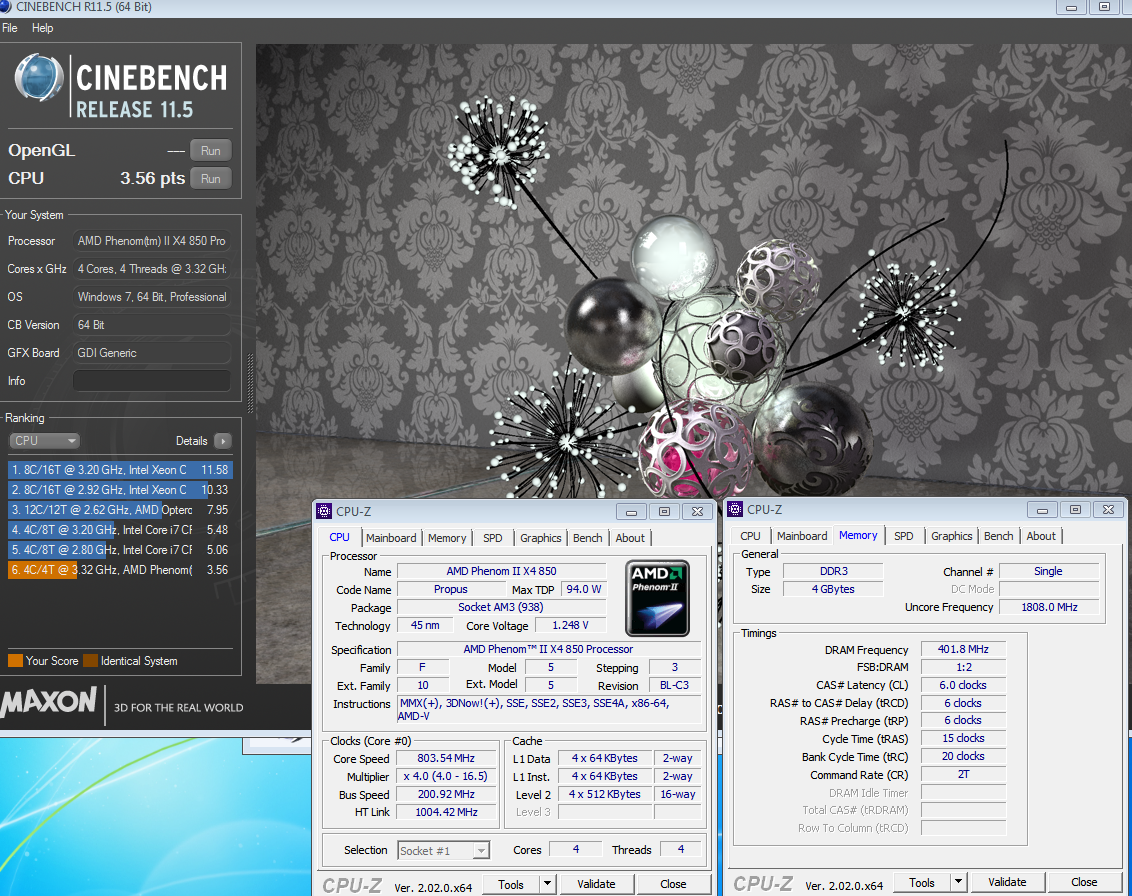Click the DRAM Frequency value 401.8 MHz
Viewport: 1132px width, 896px height.
[x=963, y=649]
